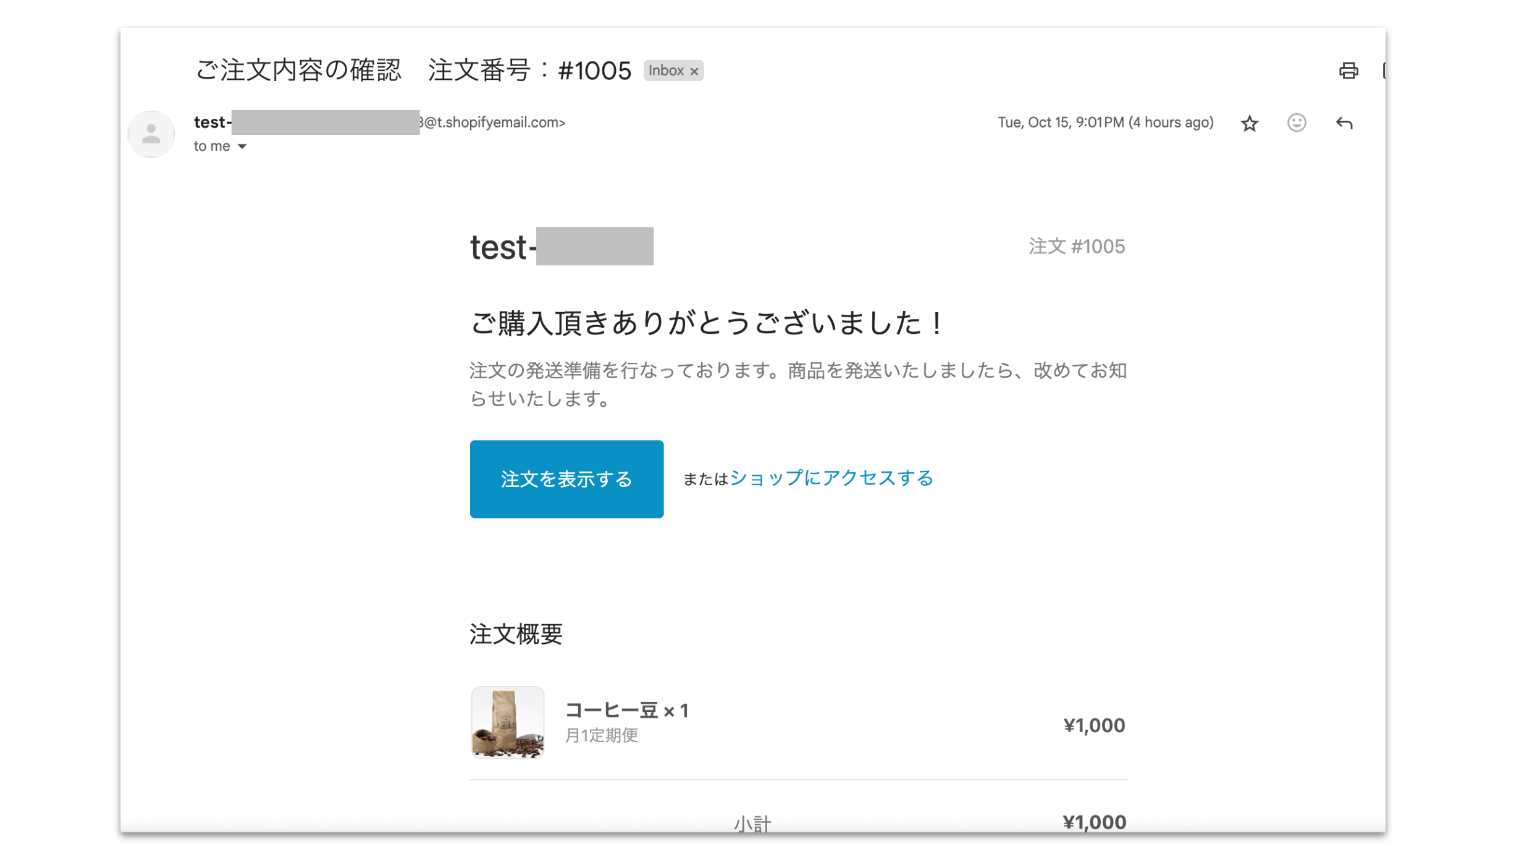Click the 月1定期便 subscription text
The height and width of the screenshot is (868, 1524).
coord(601,736)
